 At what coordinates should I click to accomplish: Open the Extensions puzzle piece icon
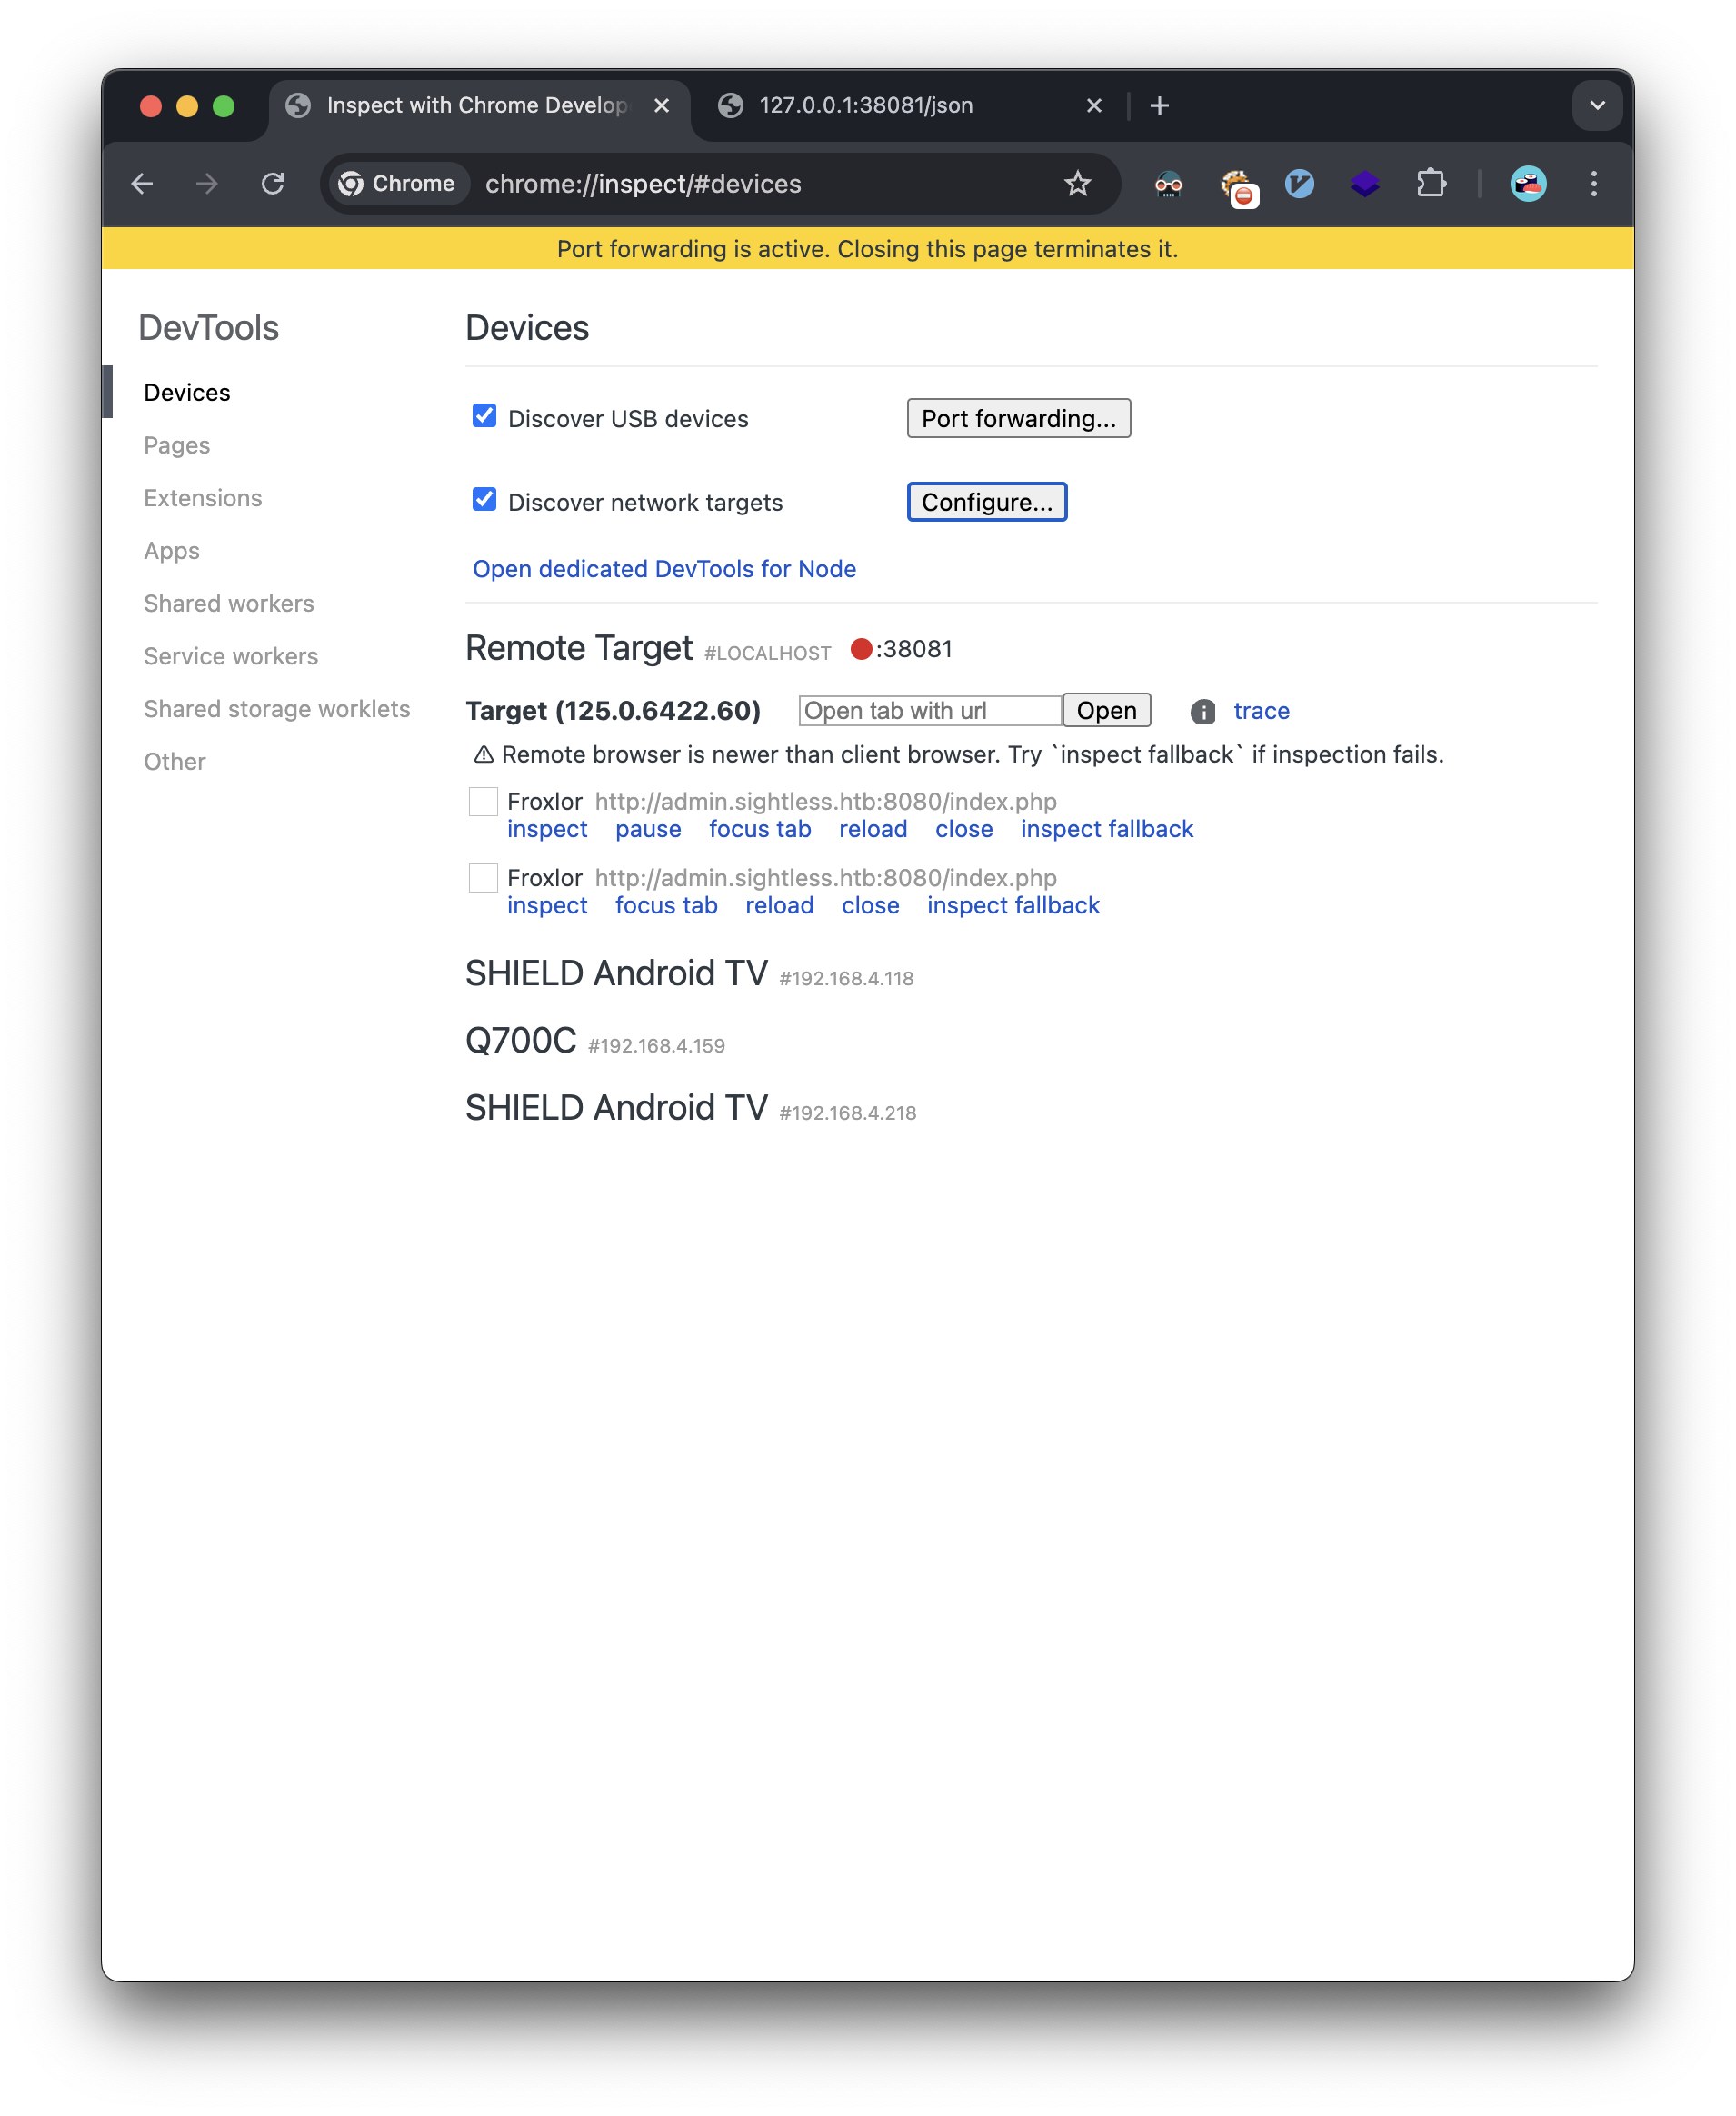[1431, 184]
